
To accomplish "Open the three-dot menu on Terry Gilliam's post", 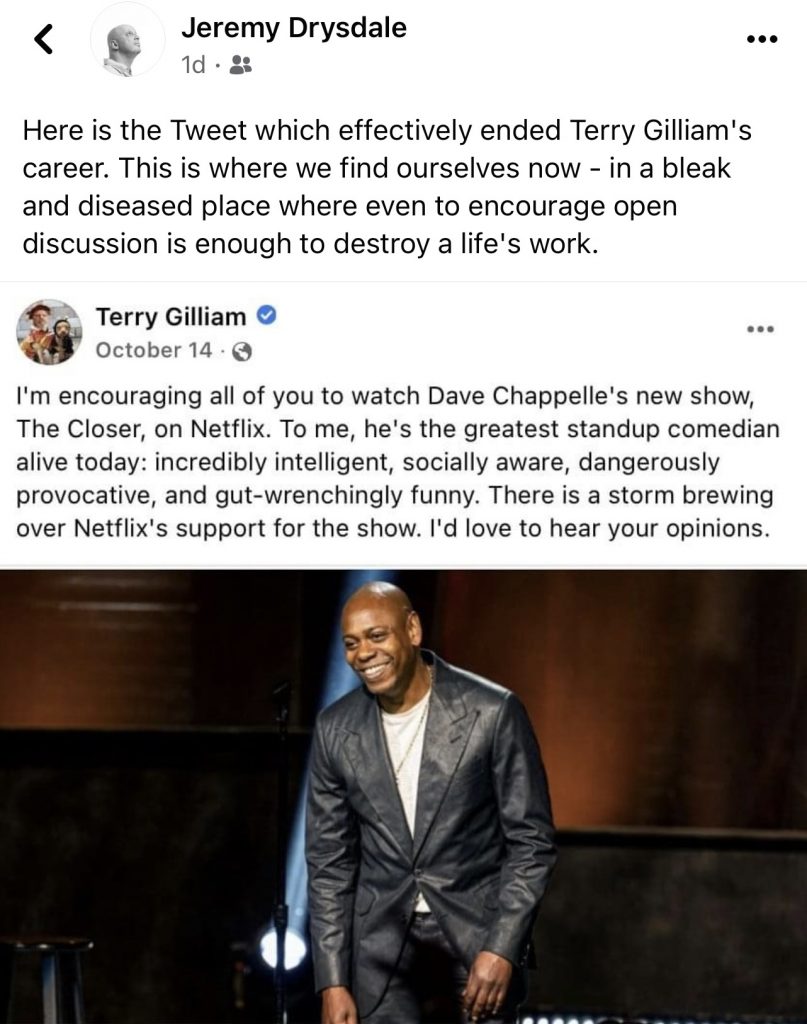I will pos(761,328).
